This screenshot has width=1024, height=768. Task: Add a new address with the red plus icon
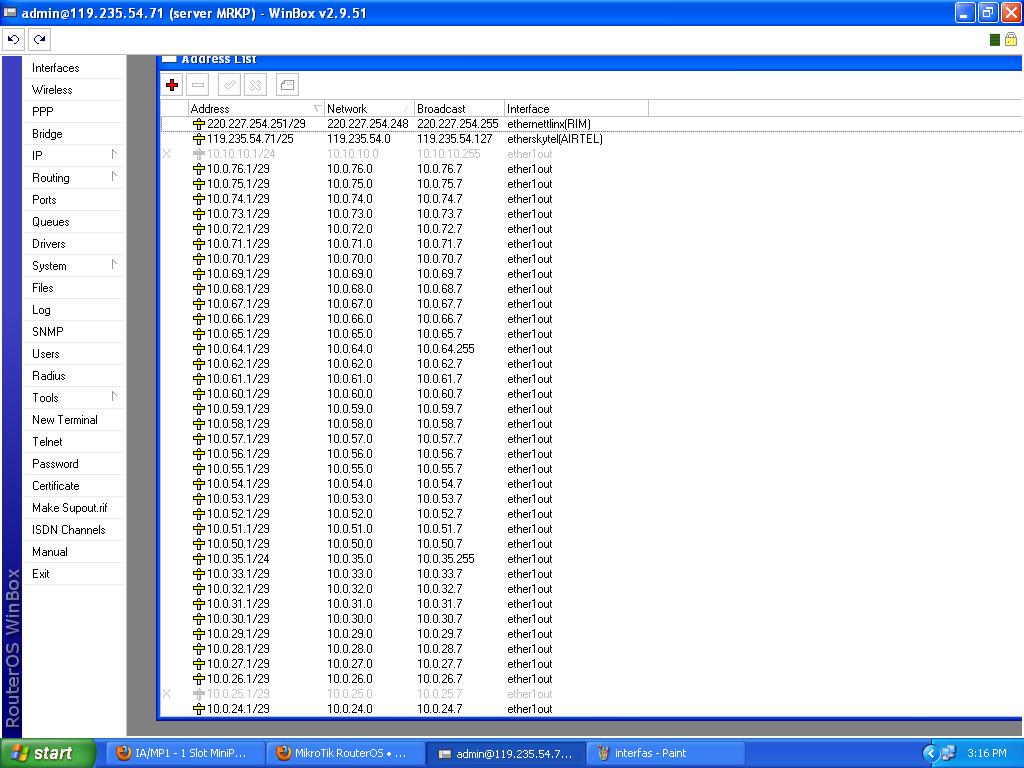tap(171, 85)
